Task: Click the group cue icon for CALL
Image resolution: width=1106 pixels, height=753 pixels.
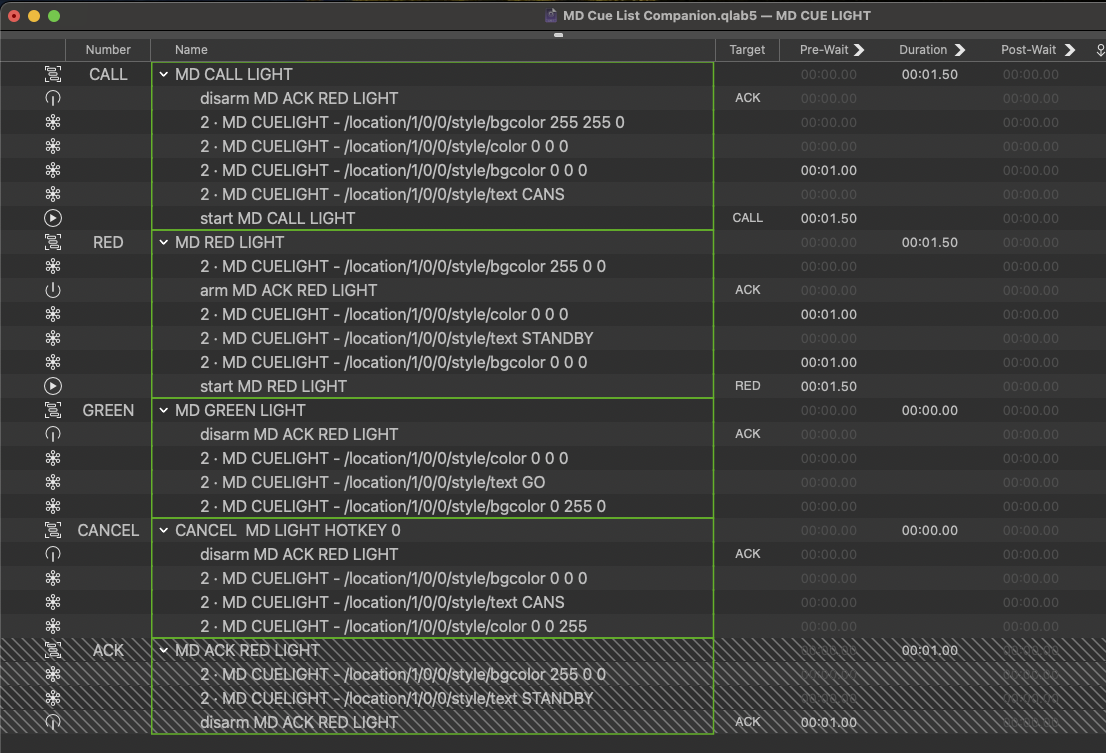Action: (x=53, y=74)
